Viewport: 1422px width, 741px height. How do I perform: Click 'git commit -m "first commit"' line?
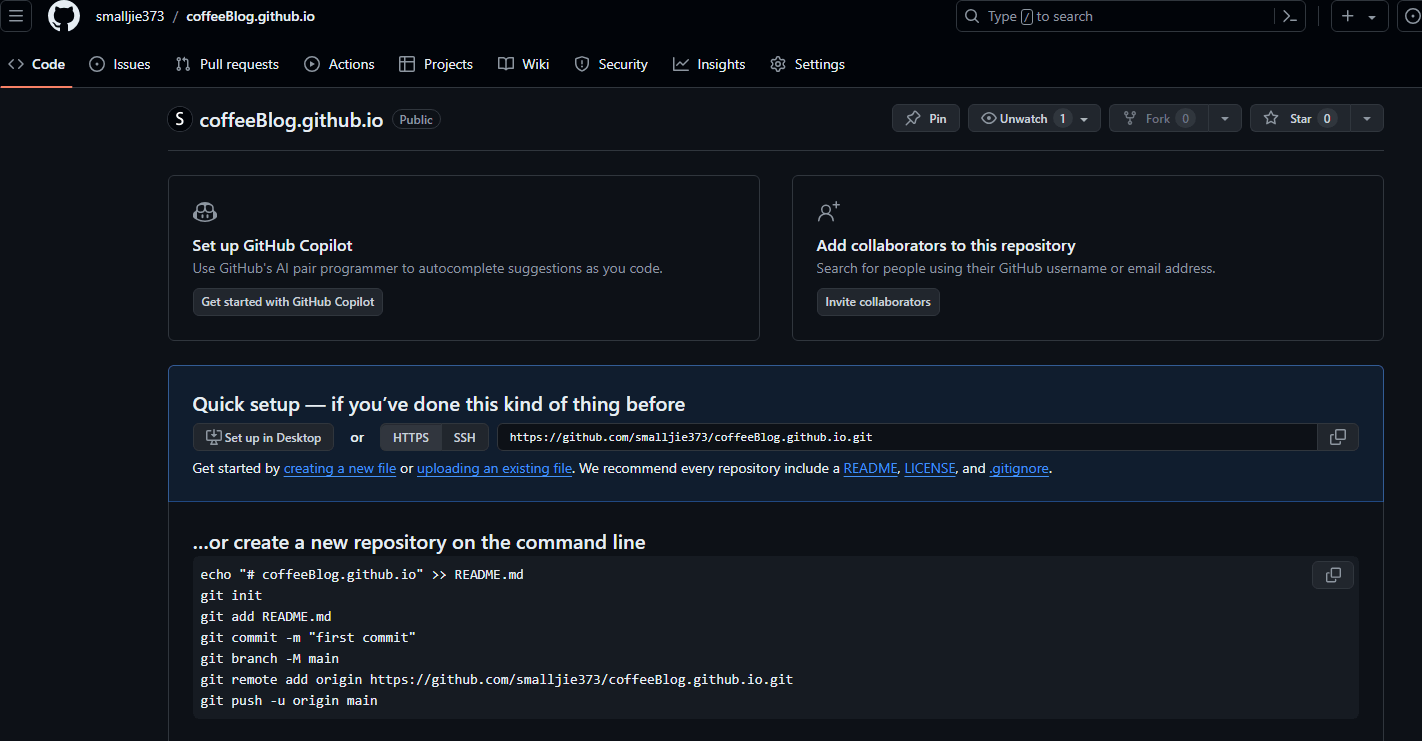(308, 637)
